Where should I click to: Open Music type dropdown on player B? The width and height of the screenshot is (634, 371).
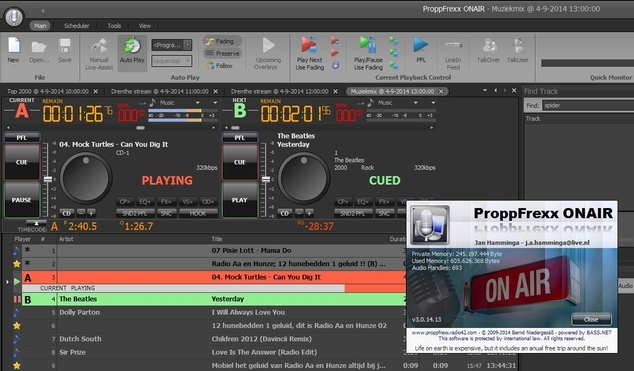(x=416, y=103)
